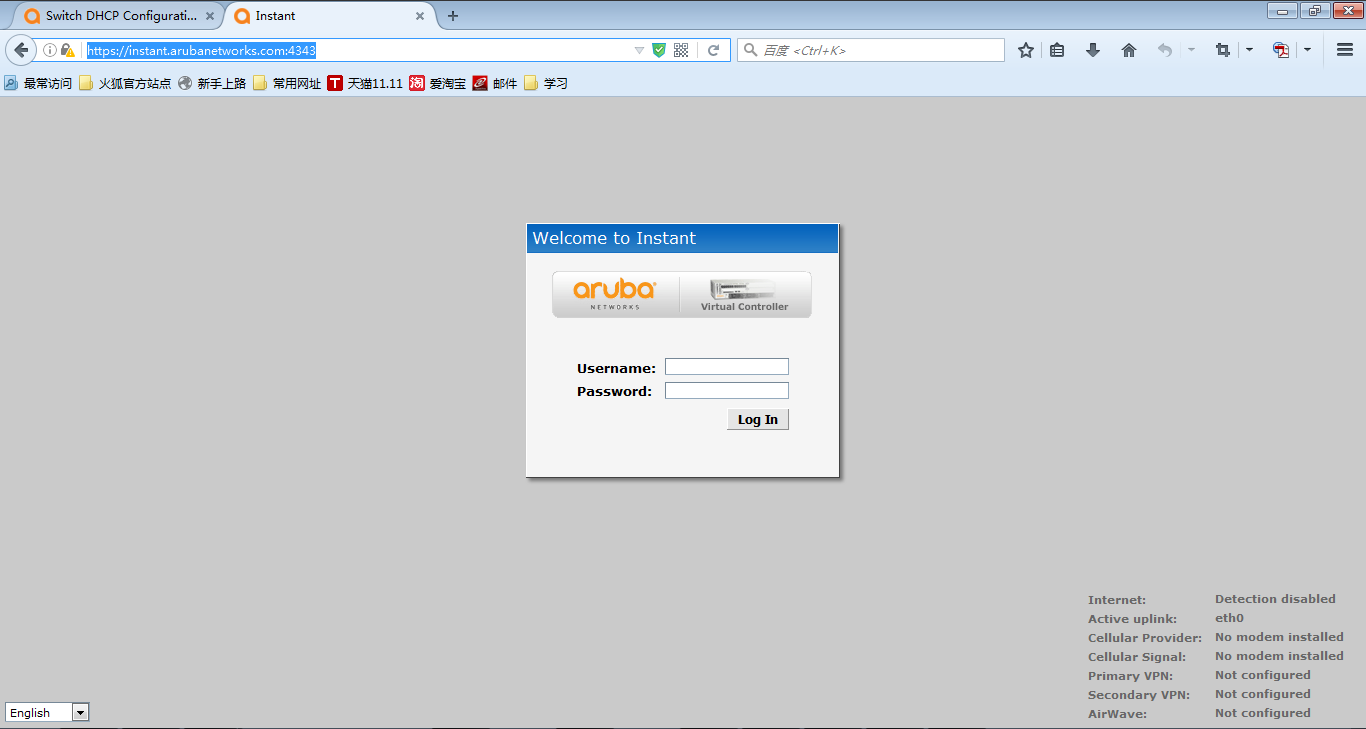Click the Cellular Provider label

tap(1145, 638)
